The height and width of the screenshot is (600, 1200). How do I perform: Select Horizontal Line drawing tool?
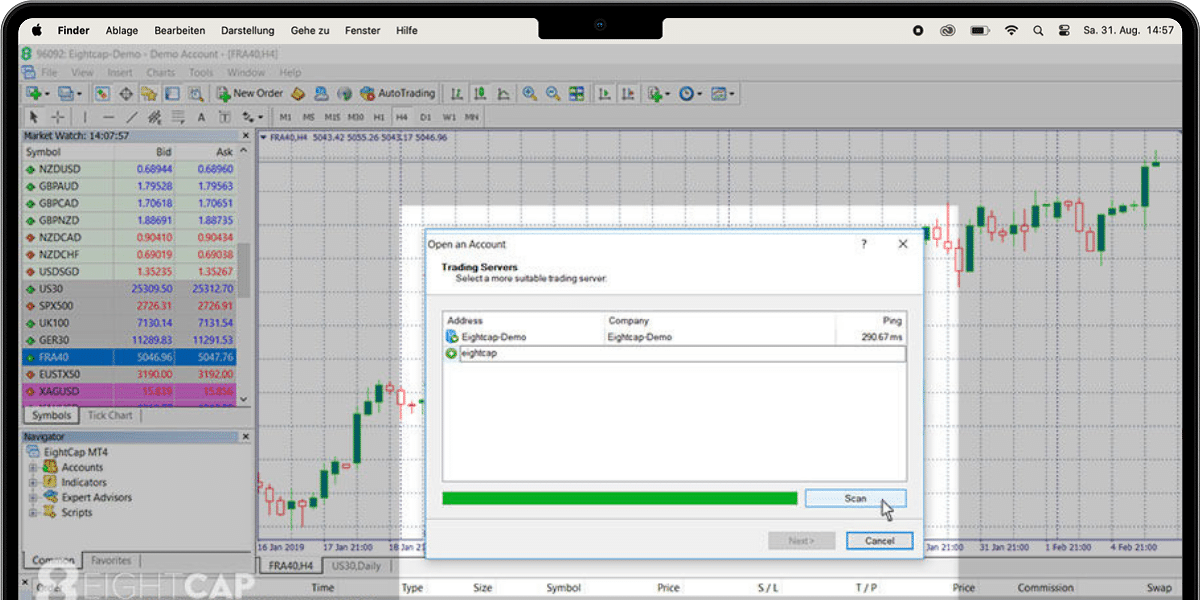tap(108, 117)
